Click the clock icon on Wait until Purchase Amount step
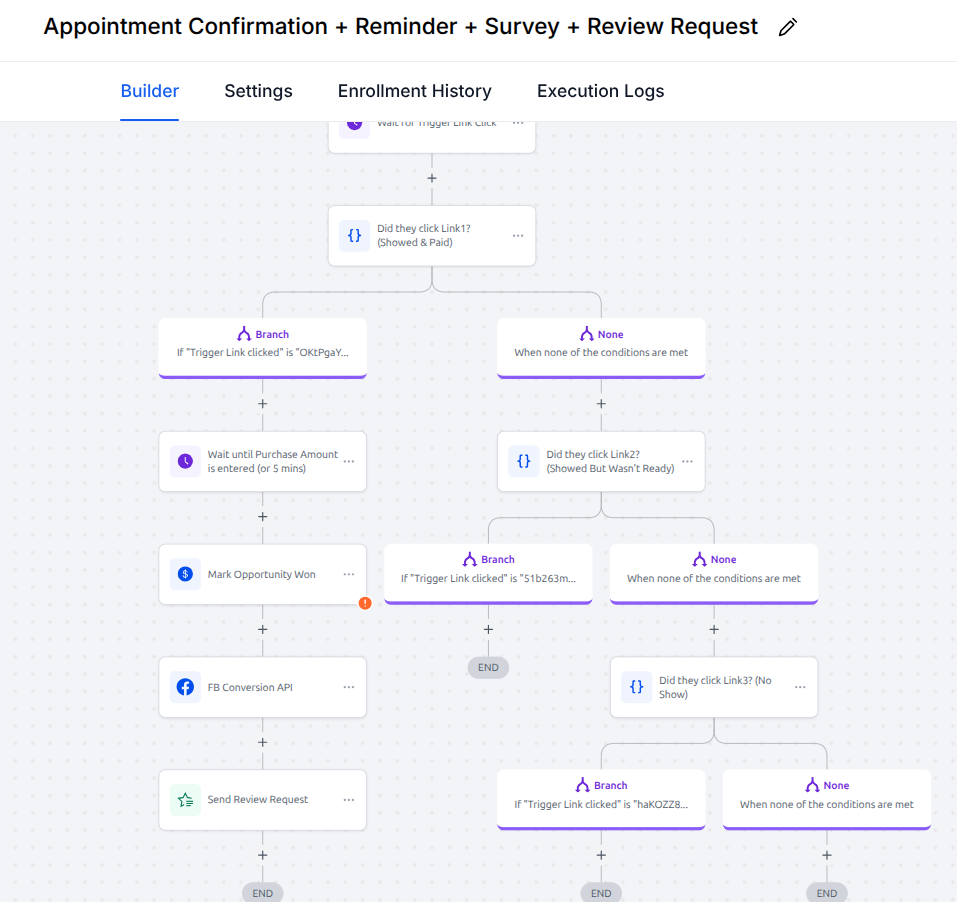 (x=184, y=461)
